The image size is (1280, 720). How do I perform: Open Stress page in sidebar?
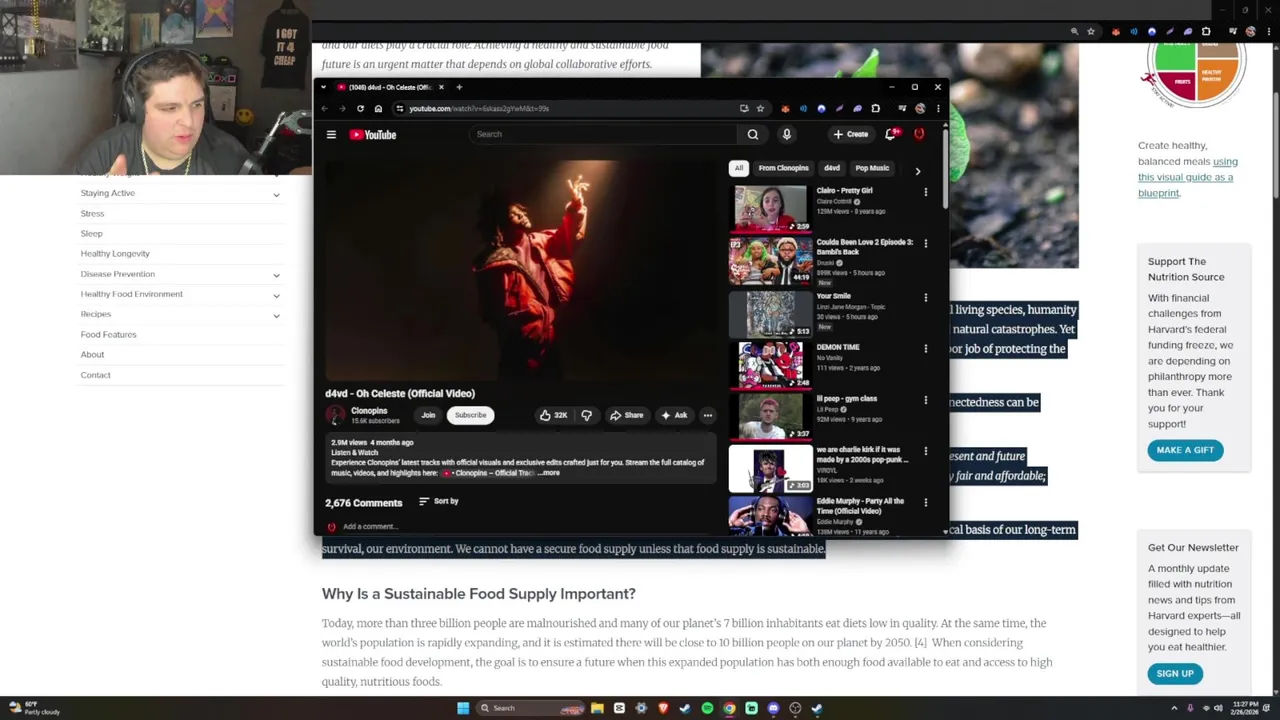tap(92, 213)
